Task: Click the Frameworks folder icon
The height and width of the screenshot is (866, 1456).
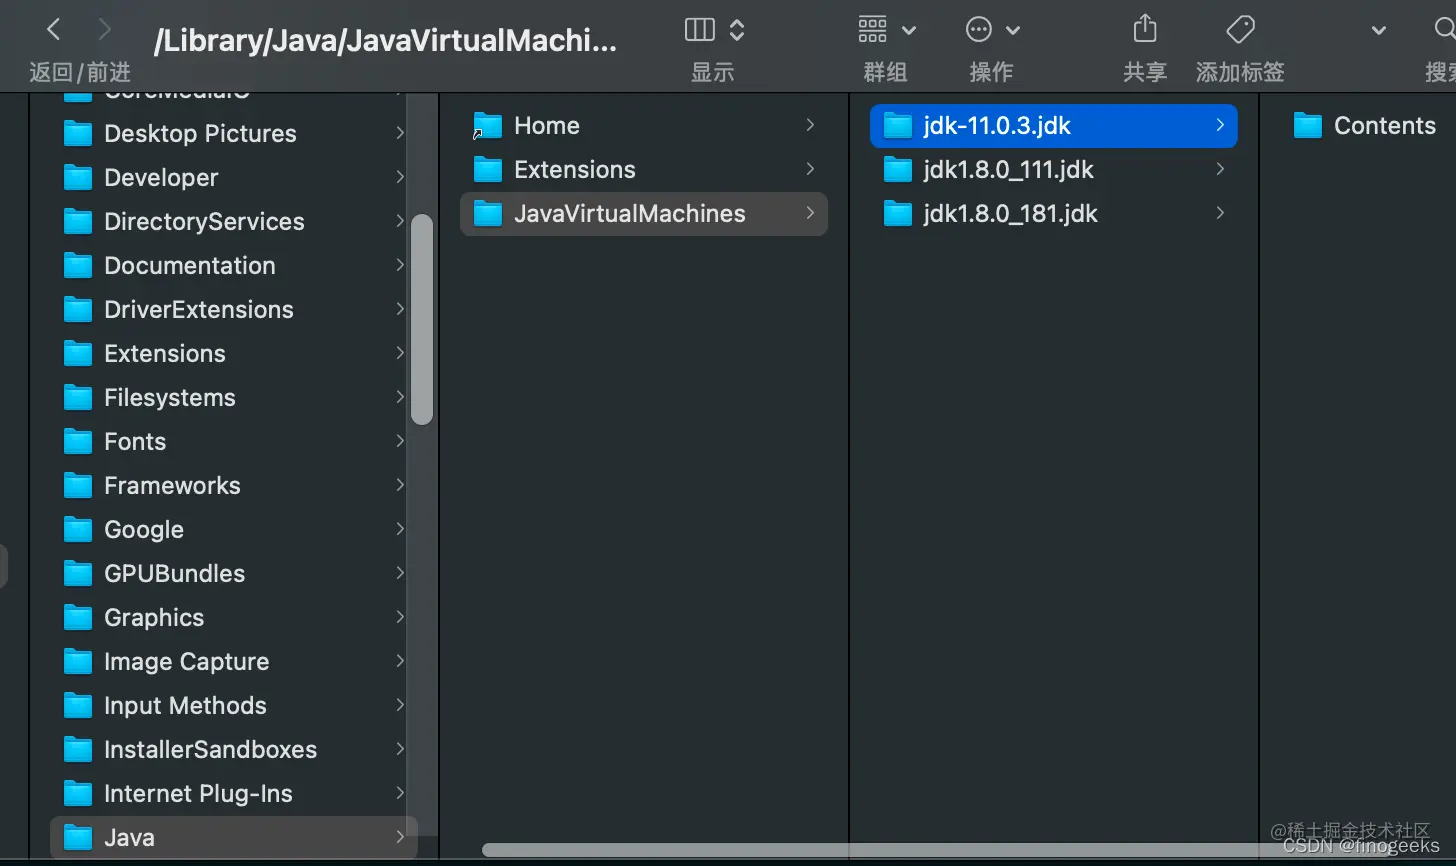Action: tap(78, 485)
